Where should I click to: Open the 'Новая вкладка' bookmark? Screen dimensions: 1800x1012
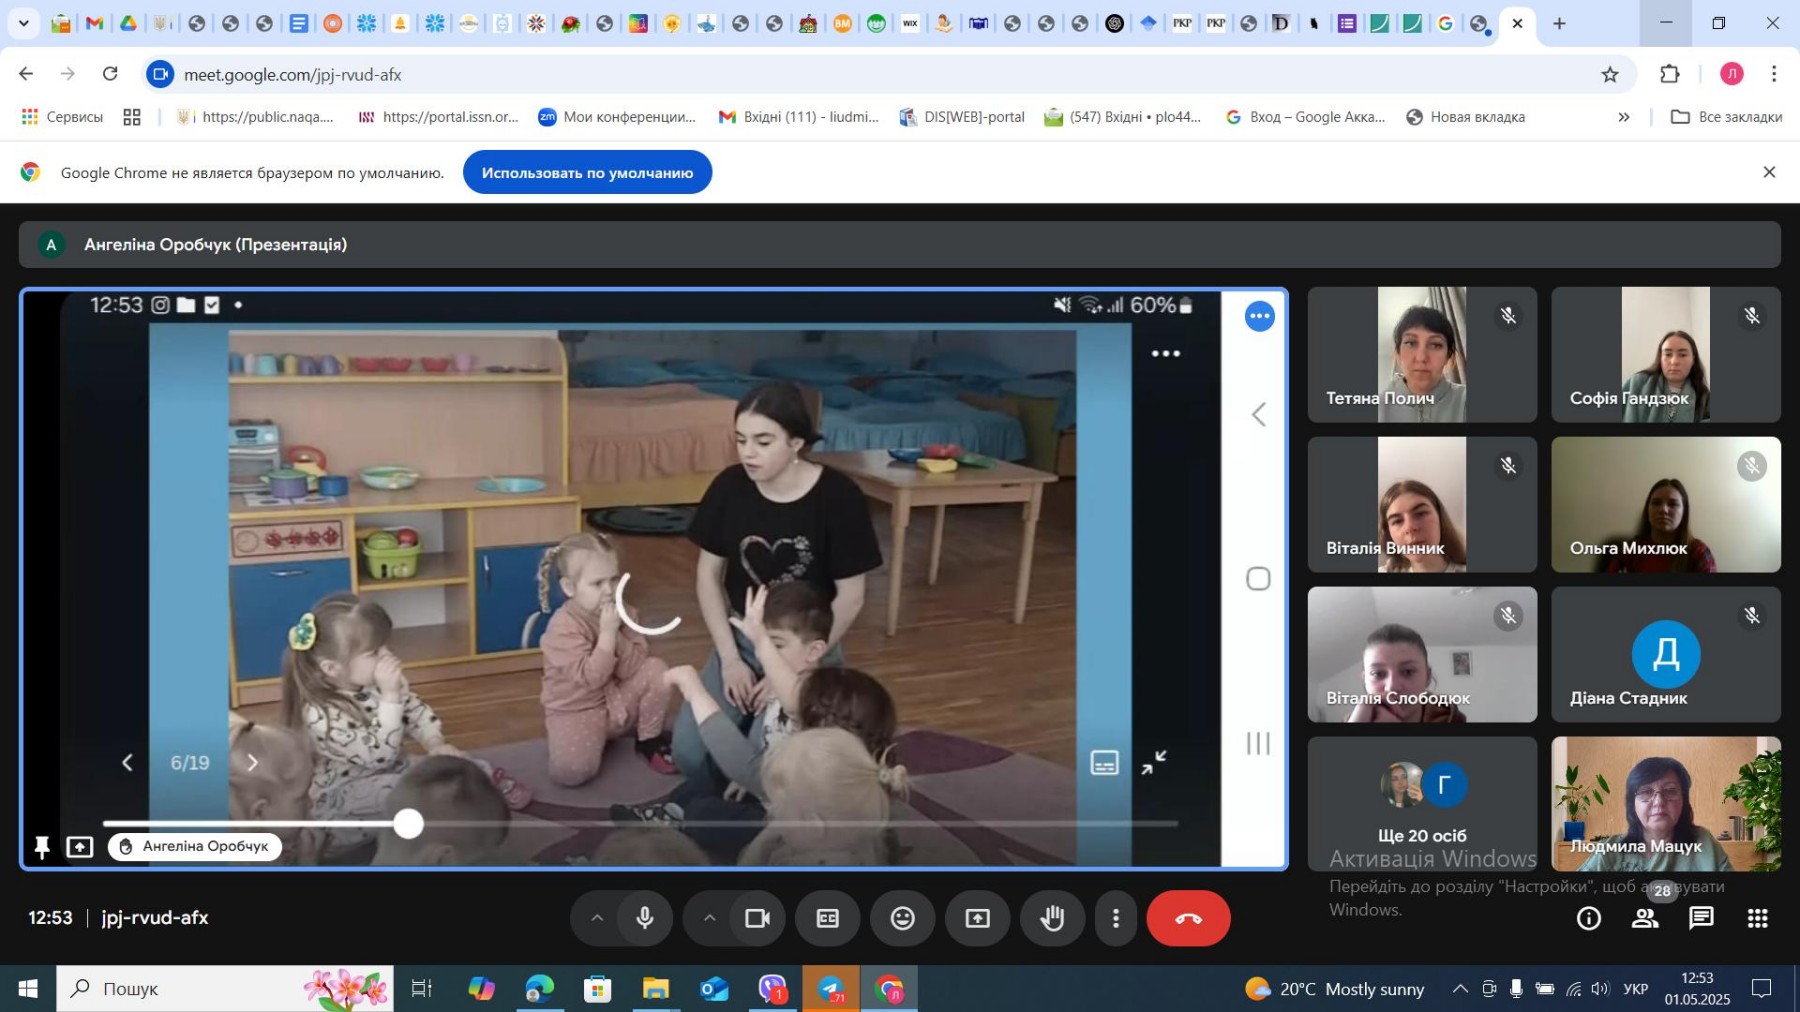pyautogui.click(x=1466, y=117)
